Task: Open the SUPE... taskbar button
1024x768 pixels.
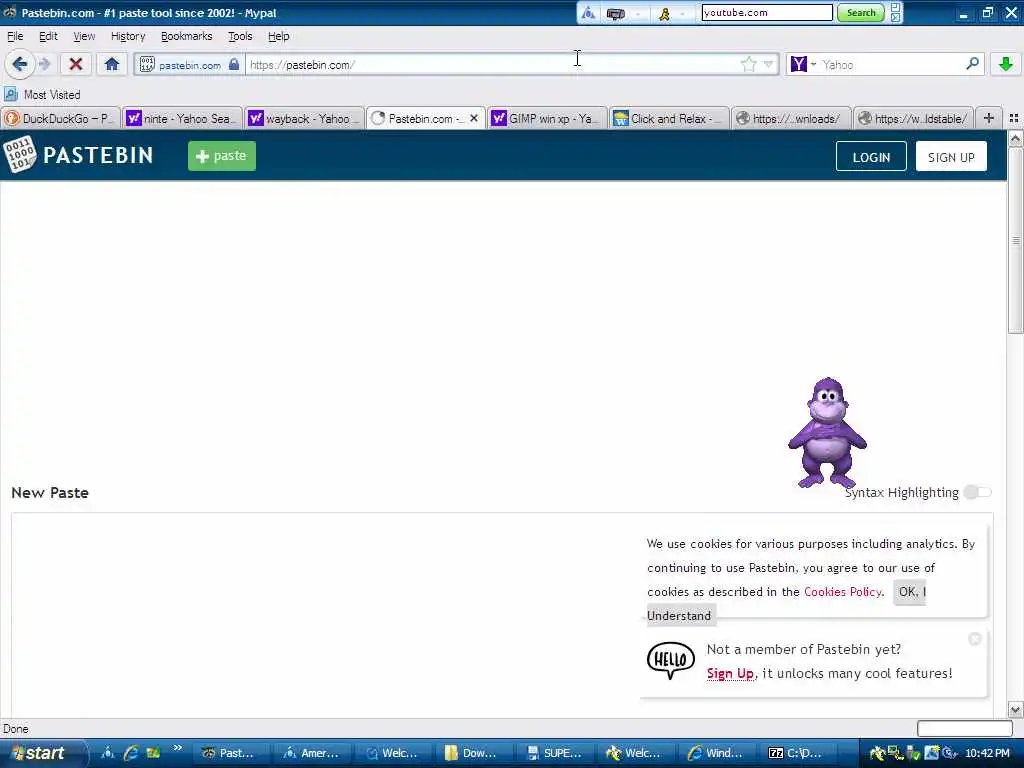Action: coord(554,753)
